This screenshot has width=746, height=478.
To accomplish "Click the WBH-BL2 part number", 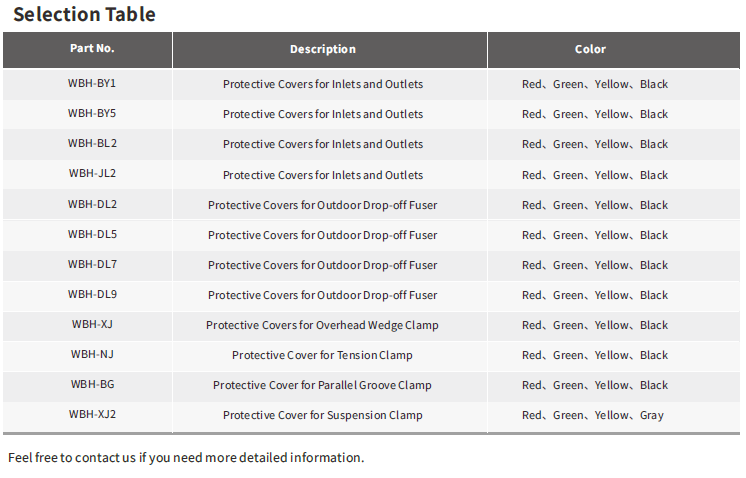I will pyautogui.click(x=92, y=143).
